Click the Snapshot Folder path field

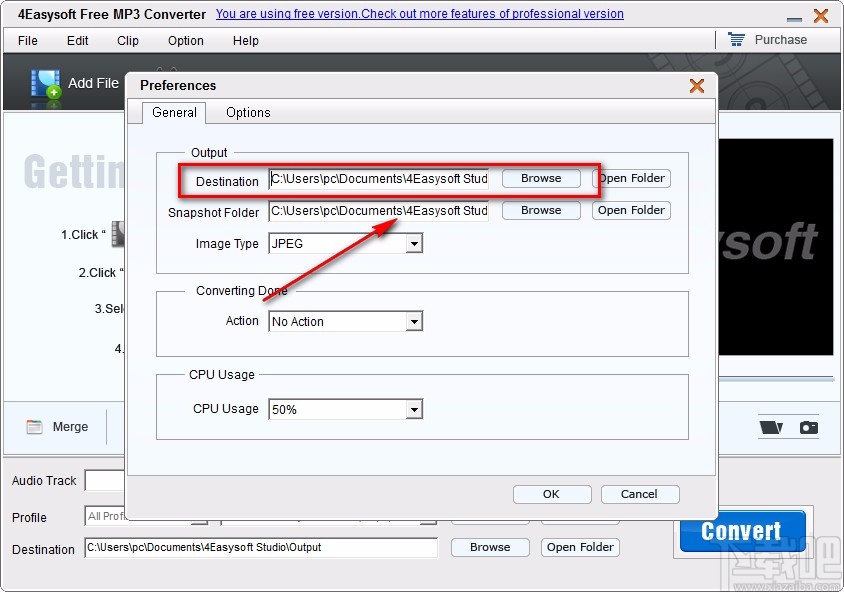coord(378,210)
